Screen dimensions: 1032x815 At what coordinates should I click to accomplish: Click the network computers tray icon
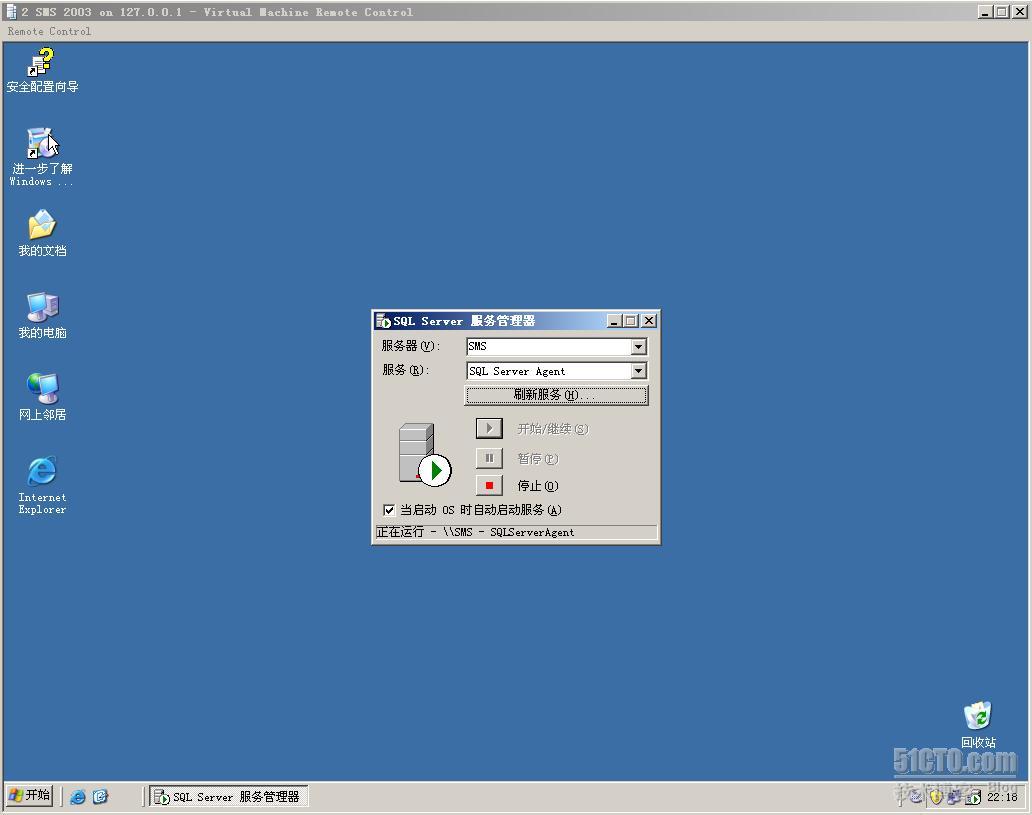954,797
